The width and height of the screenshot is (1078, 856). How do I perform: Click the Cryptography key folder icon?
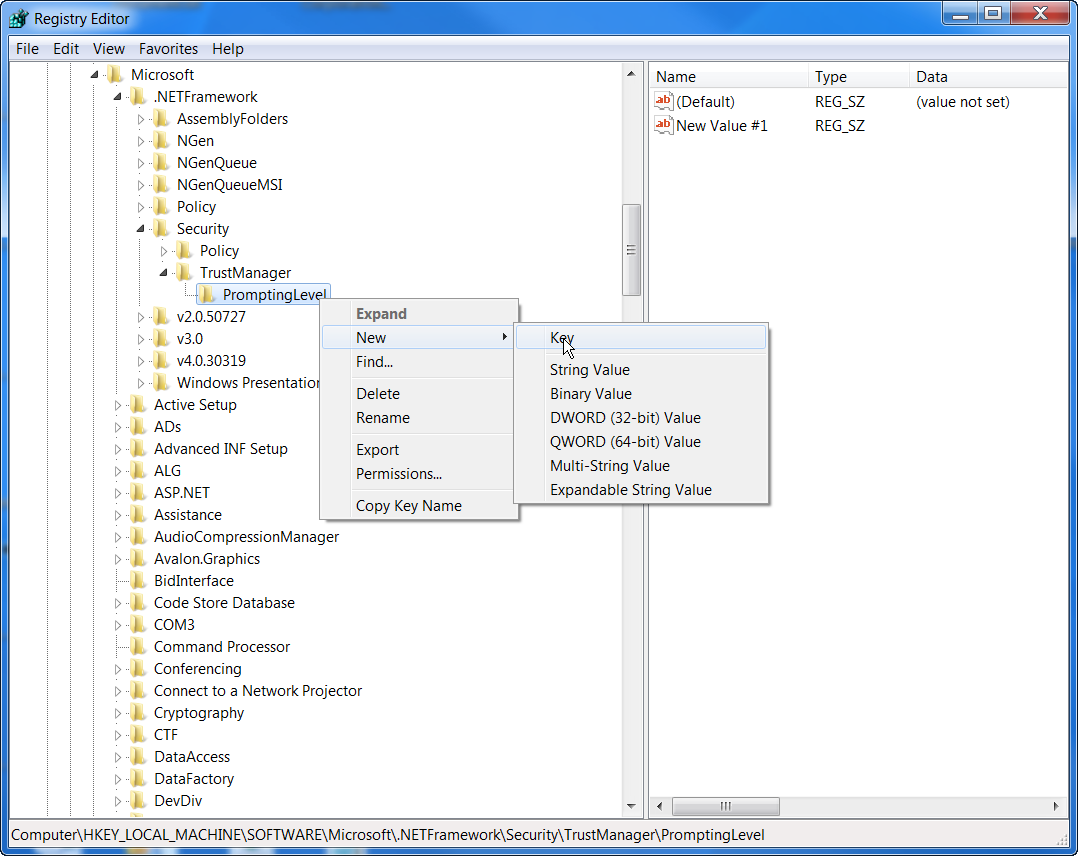[x=137, y=712]
